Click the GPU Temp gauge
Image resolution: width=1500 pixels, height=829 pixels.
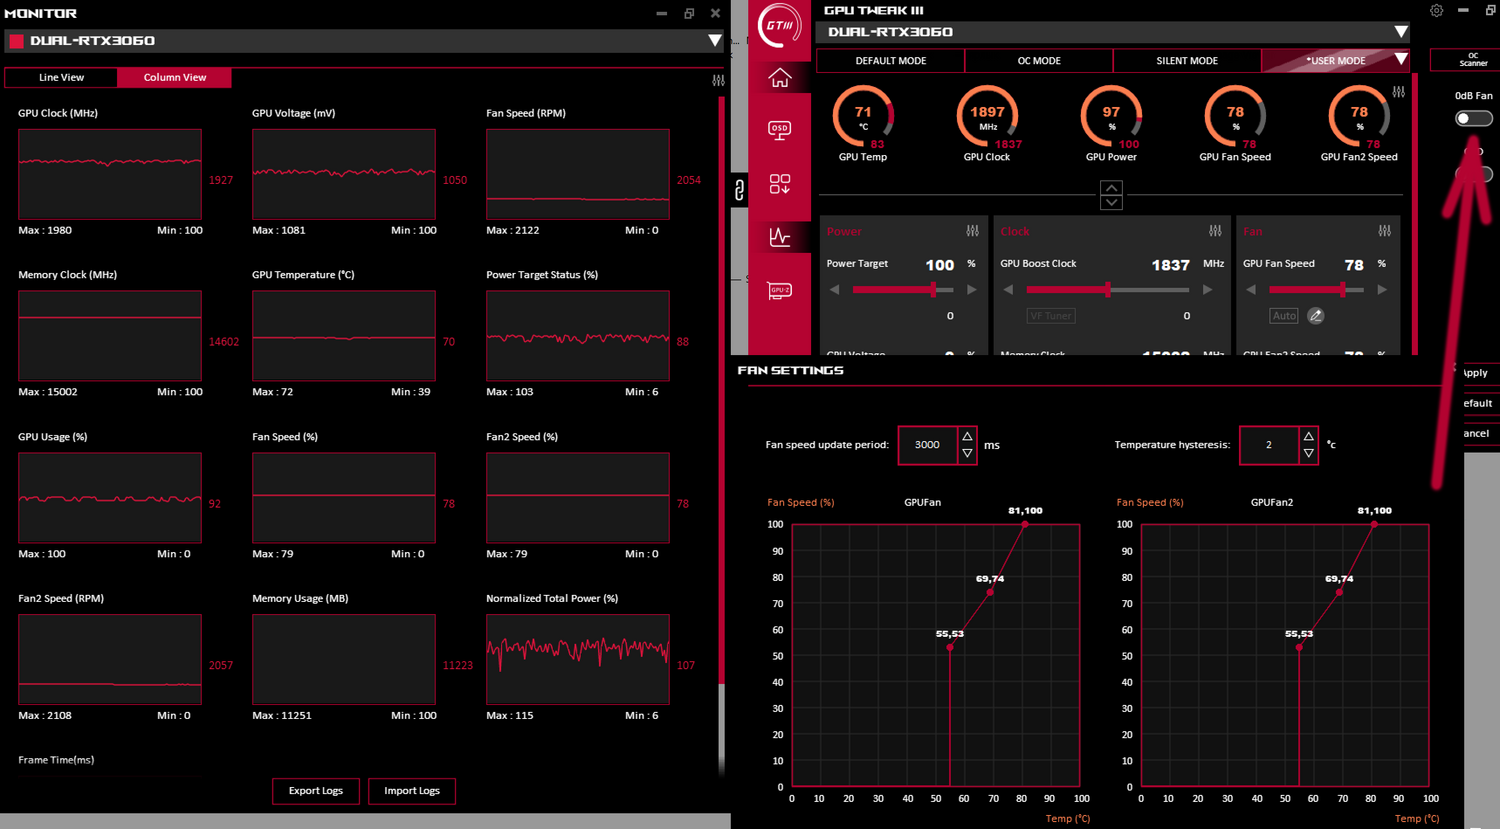[x=863, y=118]
